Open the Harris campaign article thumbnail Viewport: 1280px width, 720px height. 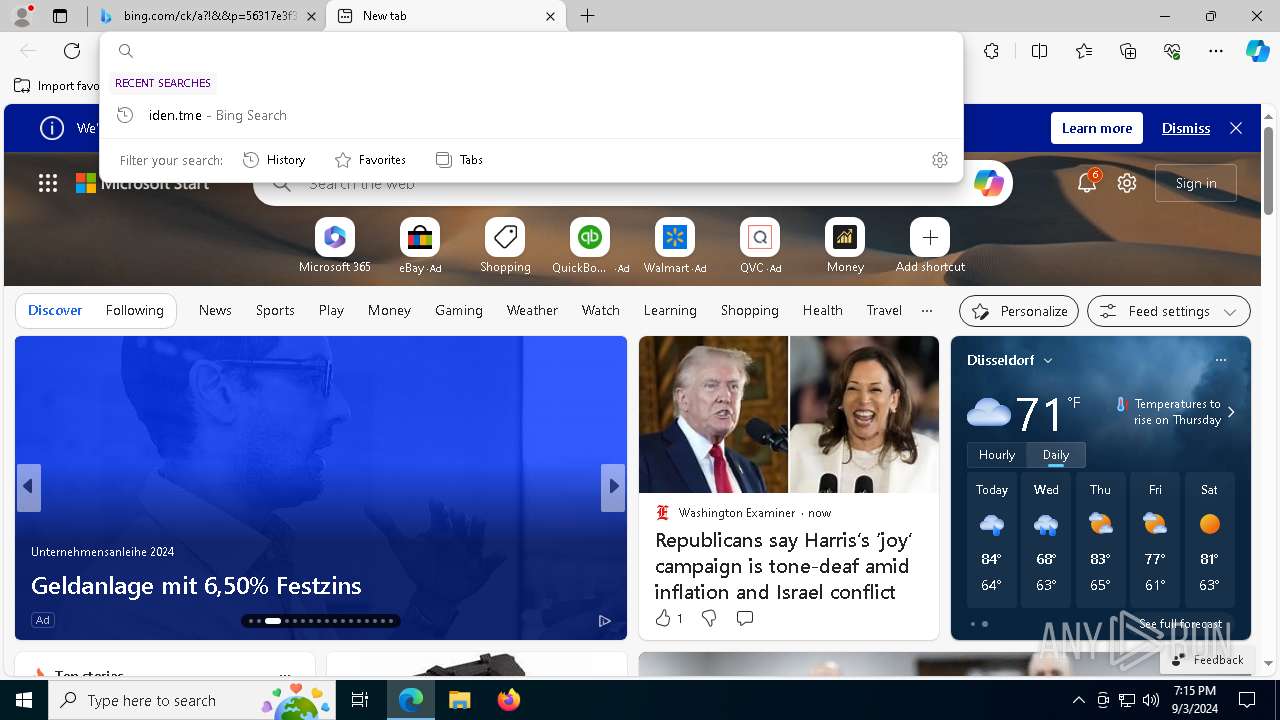click(789, 414)
